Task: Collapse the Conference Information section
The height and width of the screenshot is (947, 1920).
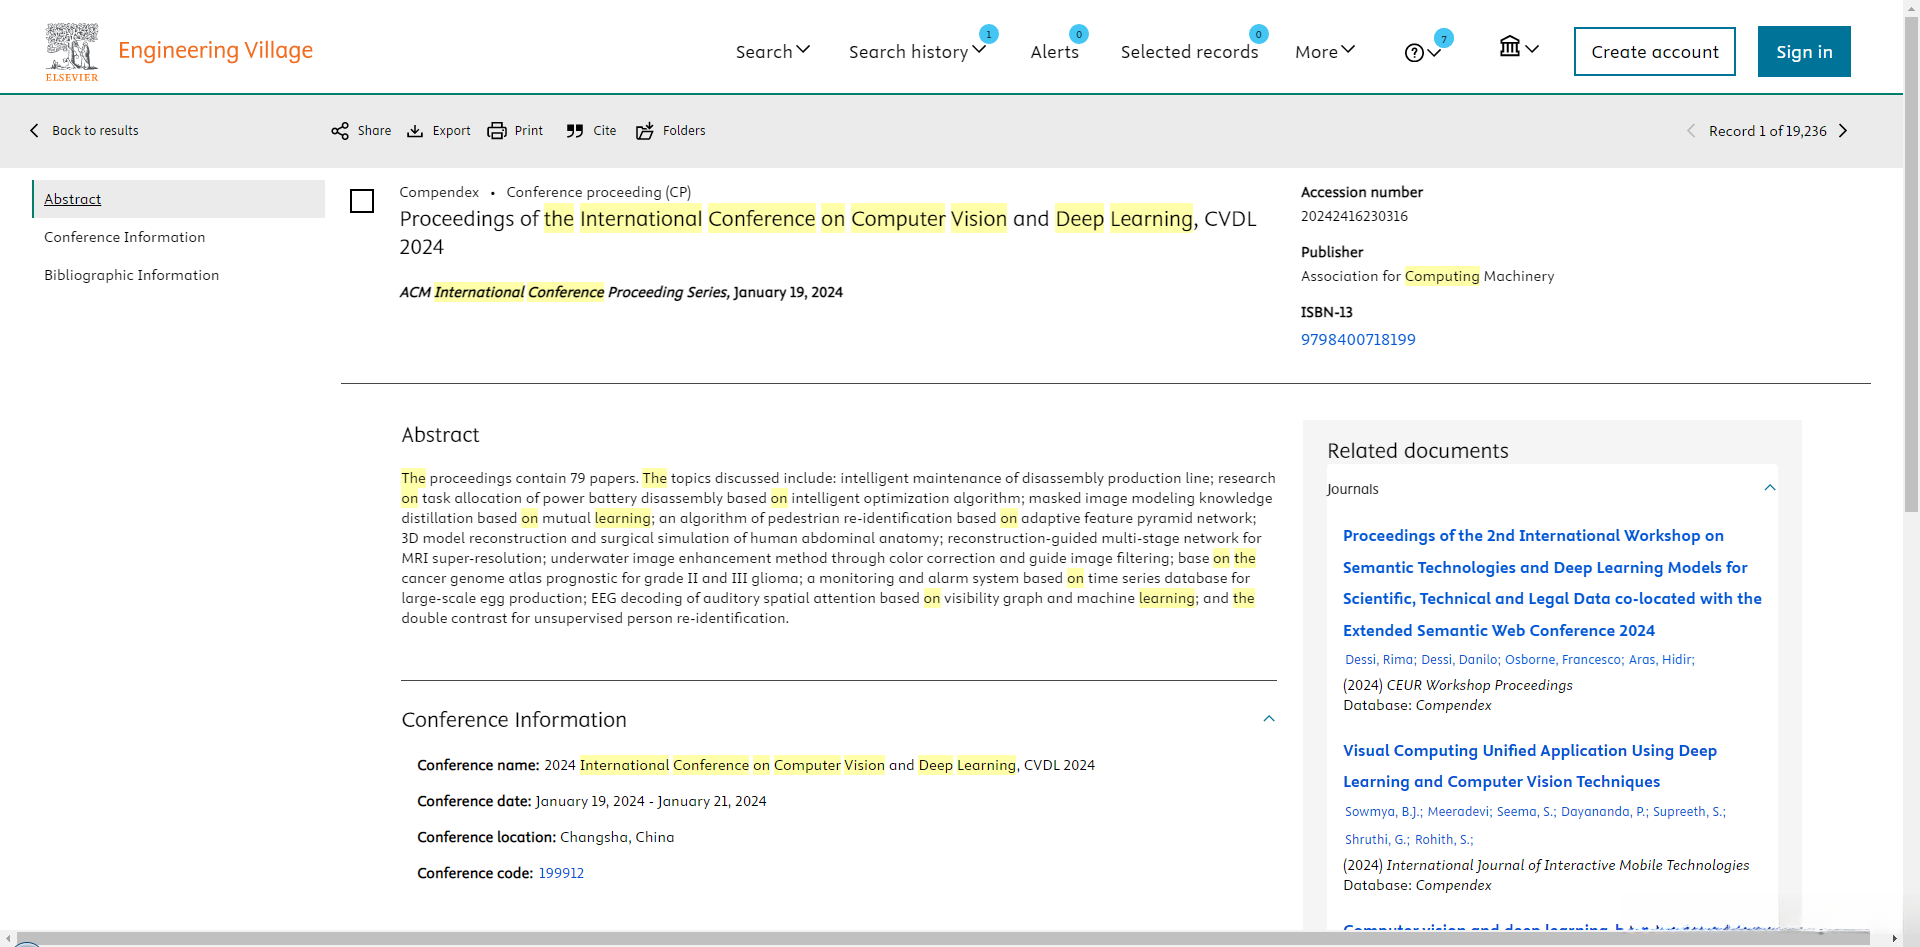Action: point(1269,719)
